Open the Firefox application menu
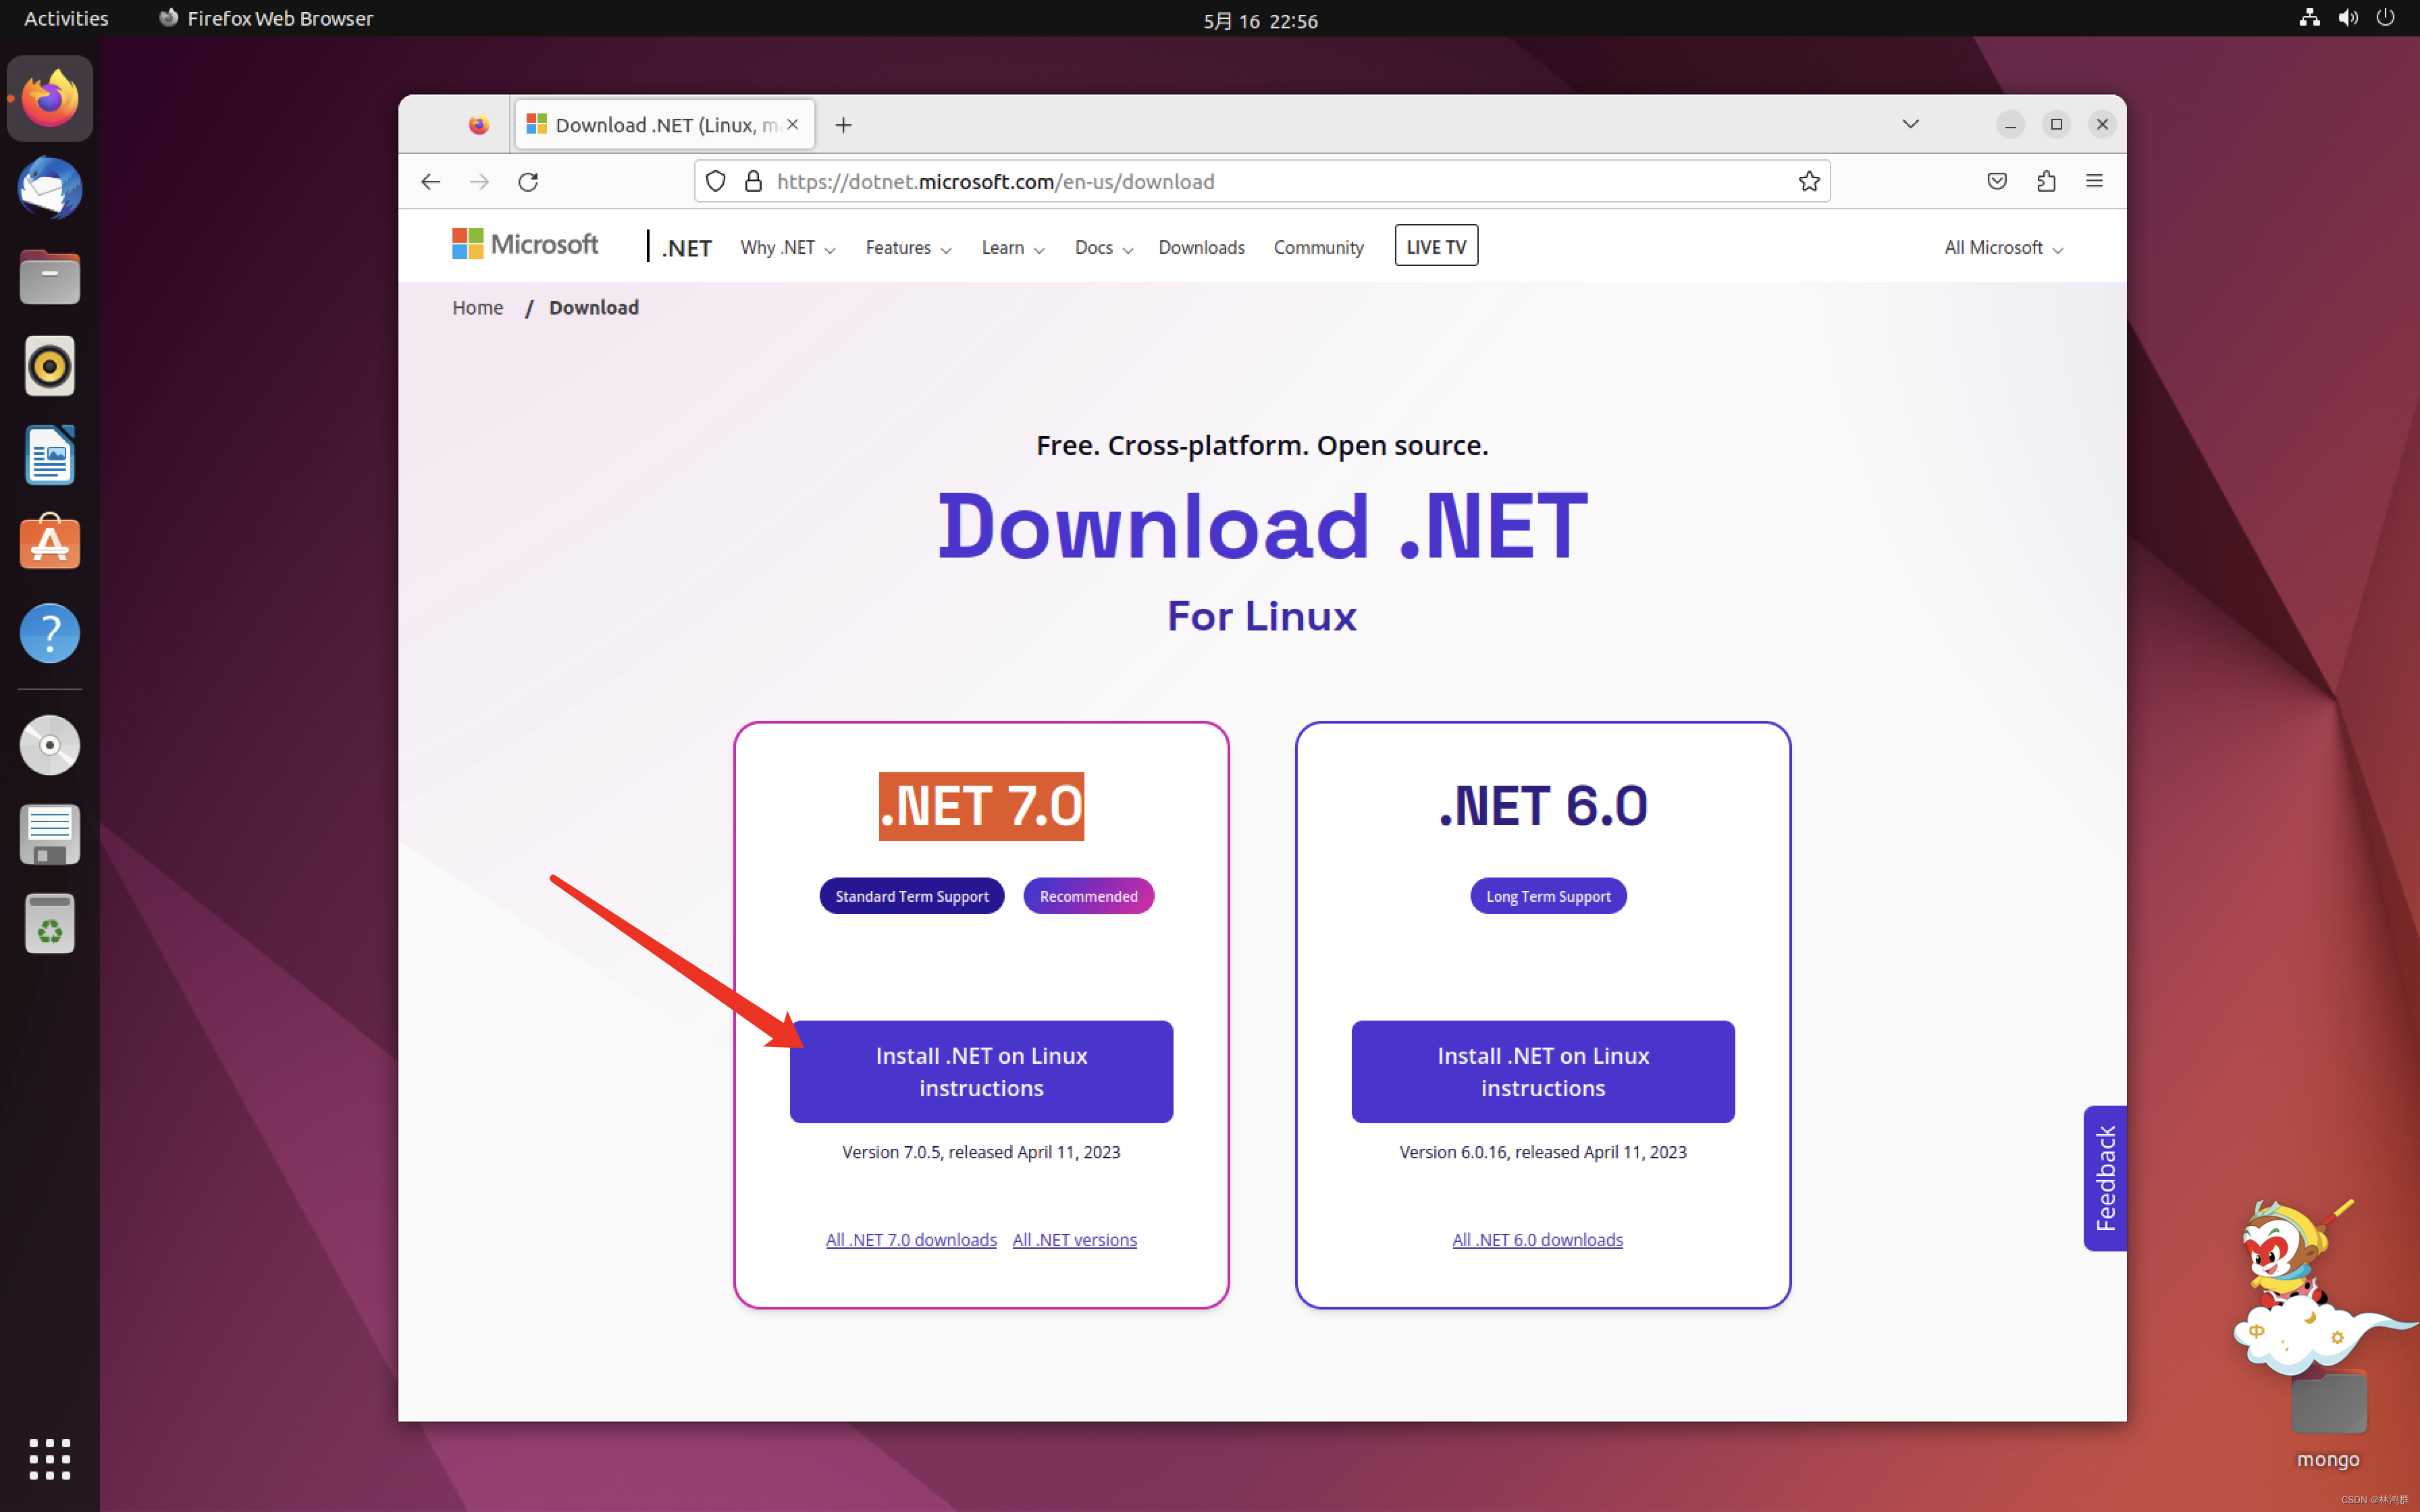Screen dimensions: 2420x1512 tap(2095, 181)
